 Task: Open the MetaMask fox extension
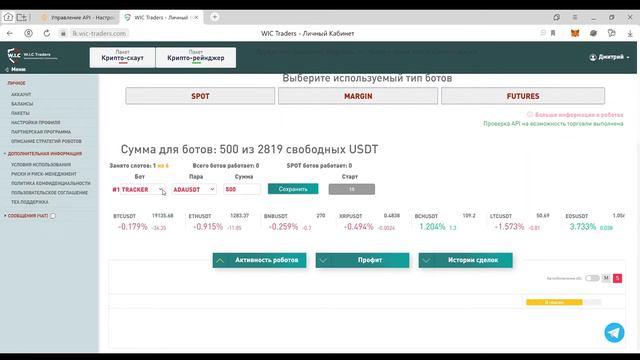pos(575,33)
